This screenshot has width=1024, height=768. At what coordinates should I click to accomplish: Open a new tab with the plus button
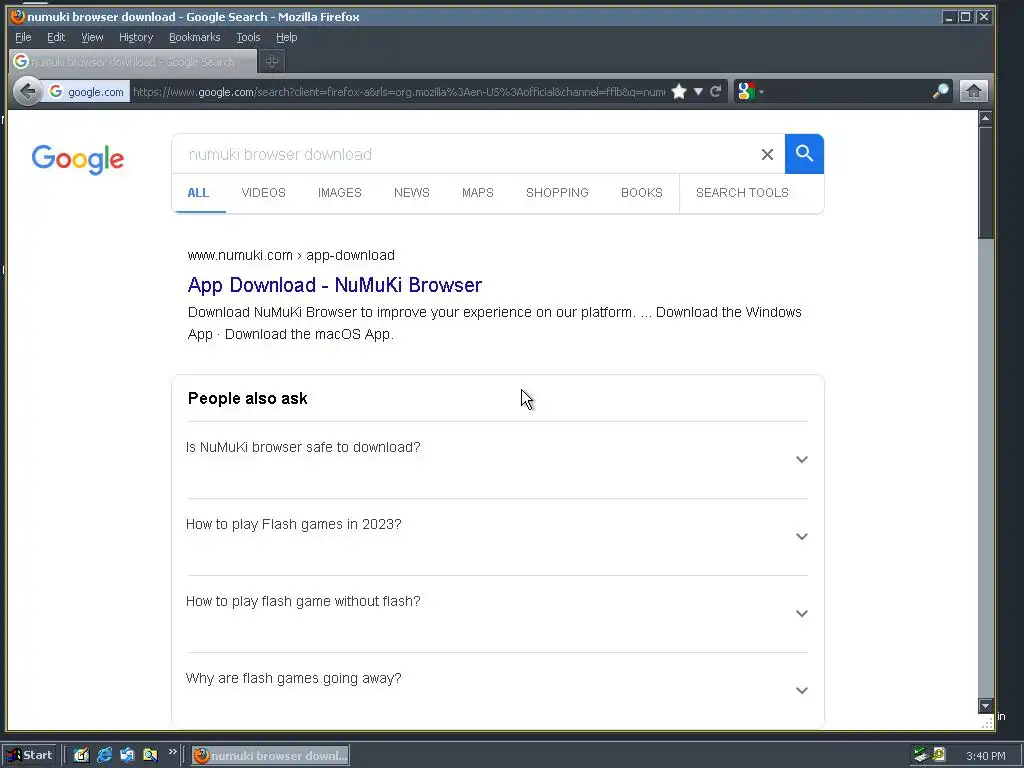272,61
